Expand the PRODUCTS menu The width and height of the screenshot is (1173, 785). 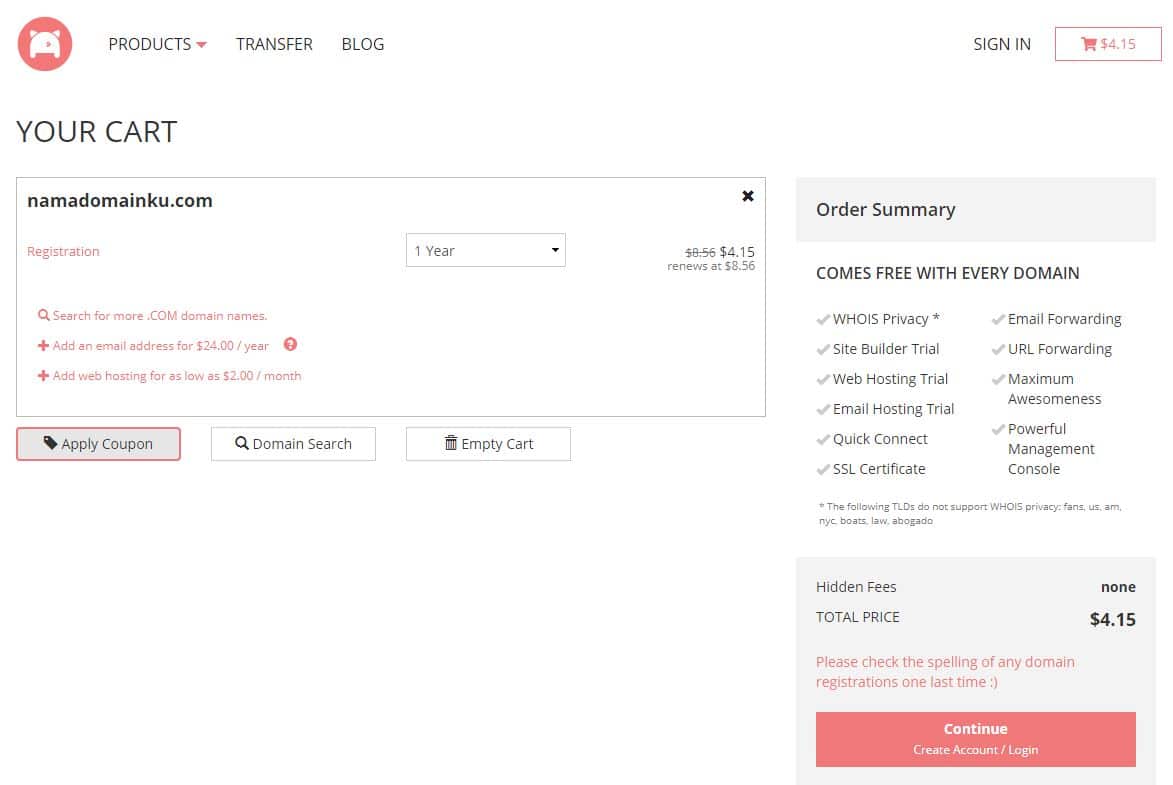click(157, 44)
